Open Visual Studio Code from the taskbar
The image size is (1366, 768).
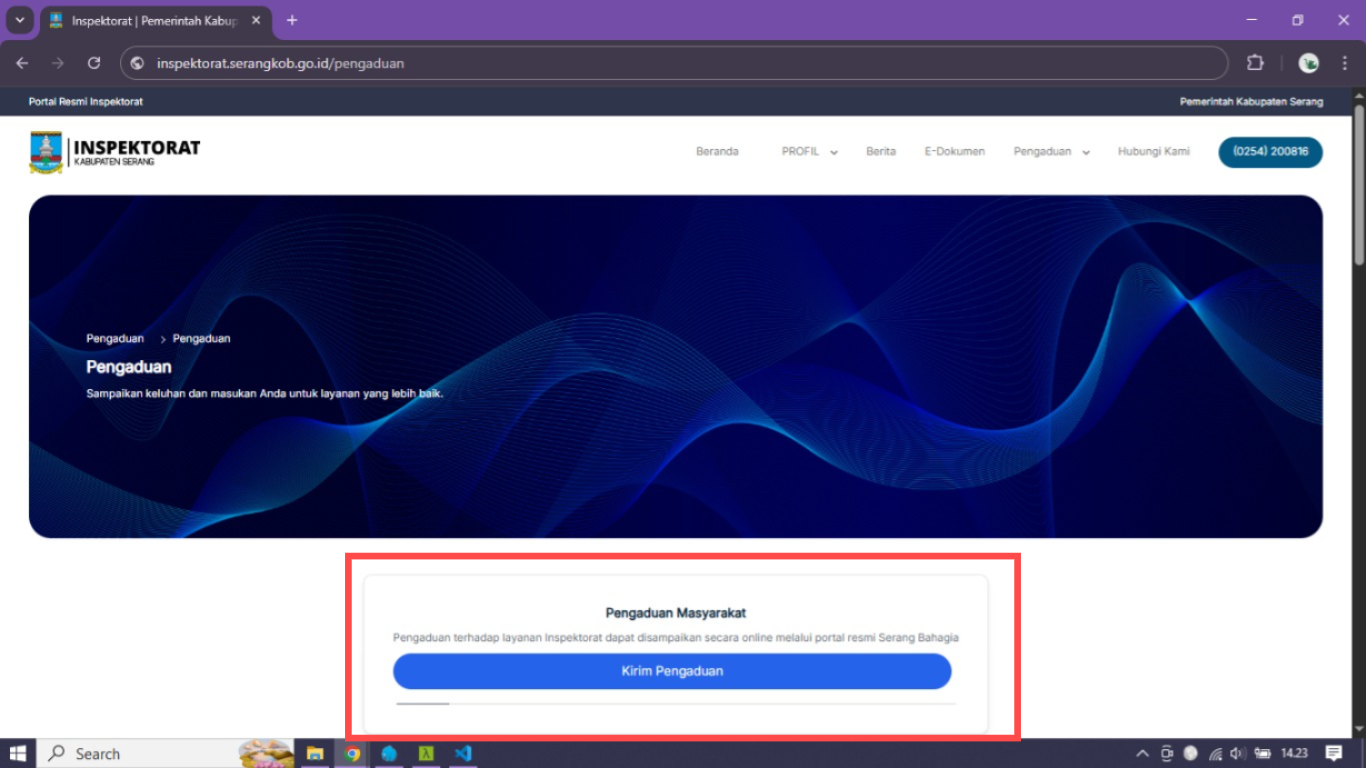click(462, 753)
